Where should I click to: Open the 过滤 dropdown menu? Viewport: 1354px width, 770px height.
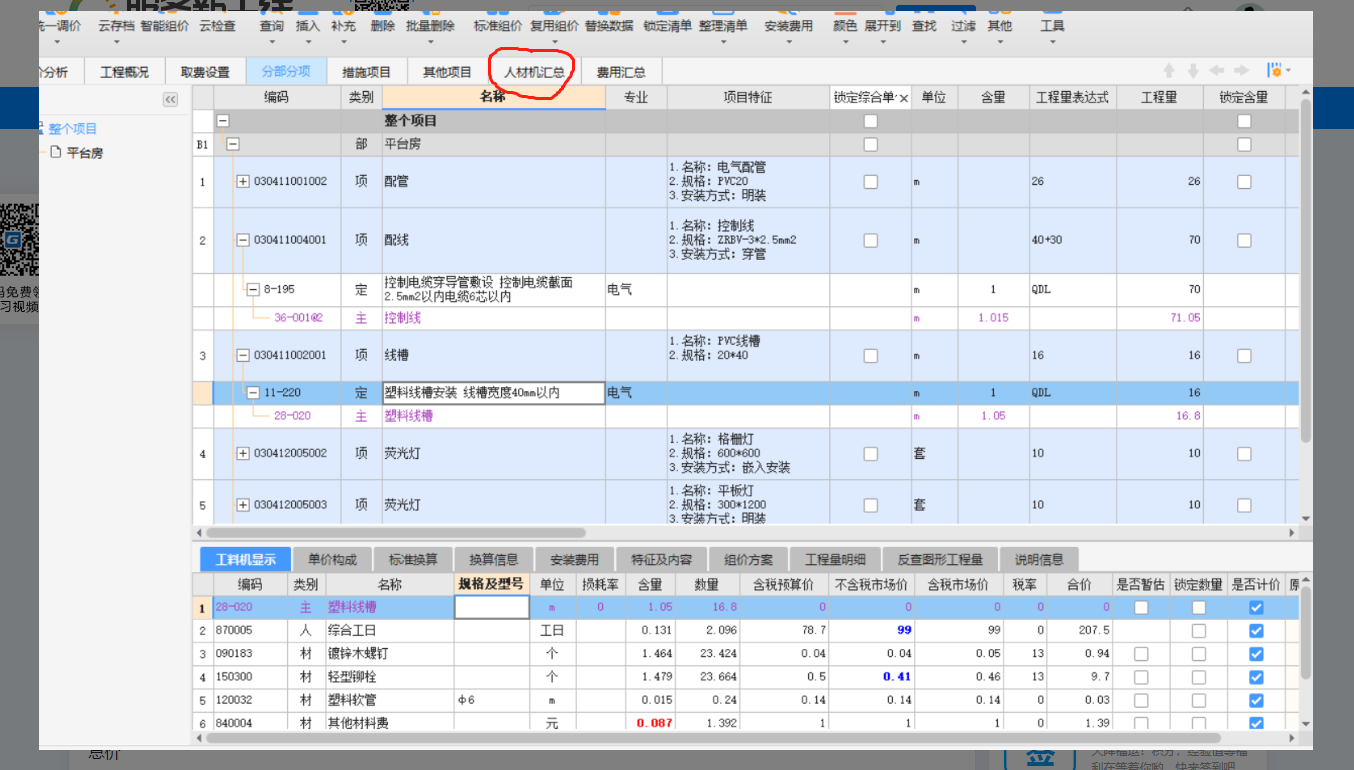tap(964, 42)
